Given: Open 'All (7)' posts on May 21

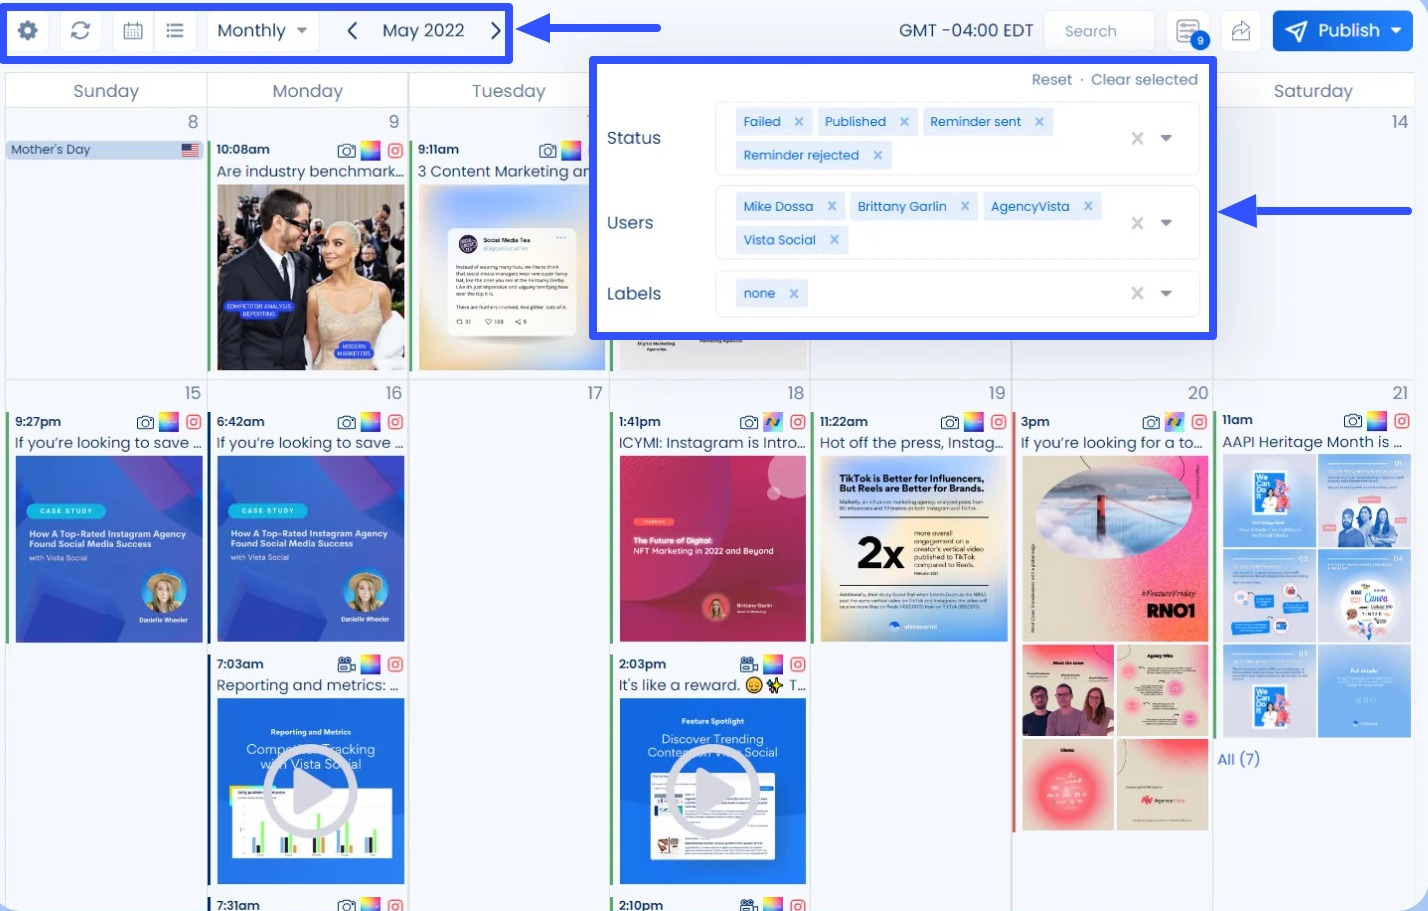Looking at the screenshot, I should (1237, 759).
